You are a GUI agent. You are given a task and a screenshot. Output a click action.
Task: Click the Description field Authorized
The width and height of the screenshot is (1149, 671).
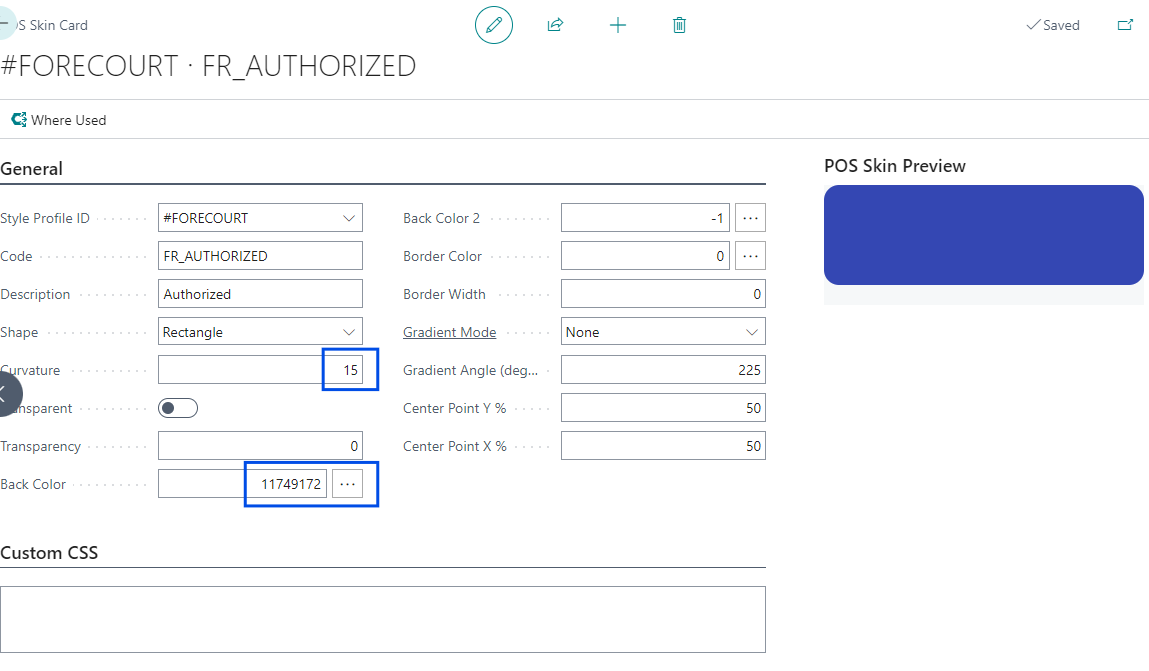(260, 294)
